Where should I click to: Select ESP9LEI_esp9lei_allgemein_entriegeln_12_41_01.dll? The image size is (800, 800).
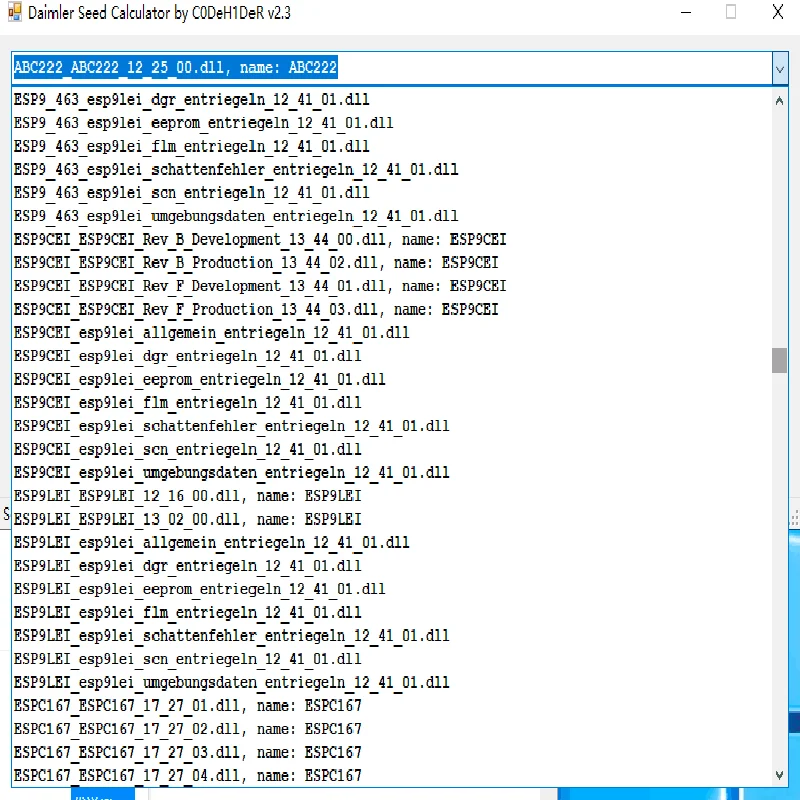(x=392, y=543)
